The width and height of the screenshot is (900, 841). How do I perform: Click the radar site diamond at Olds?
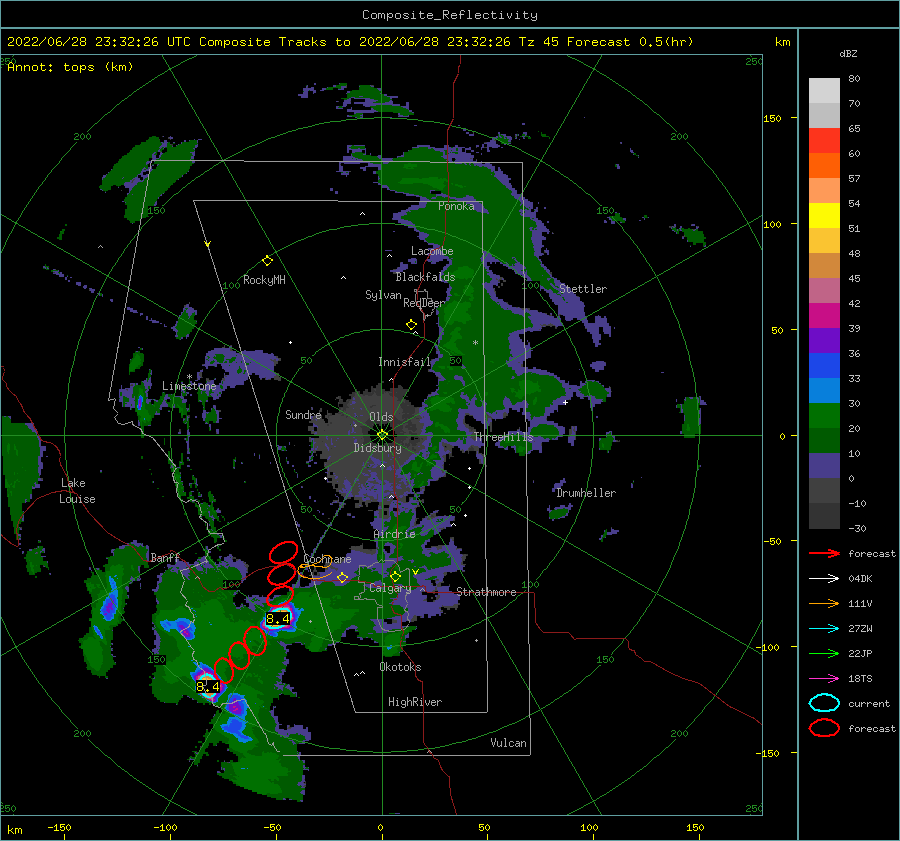pos(382,435)
